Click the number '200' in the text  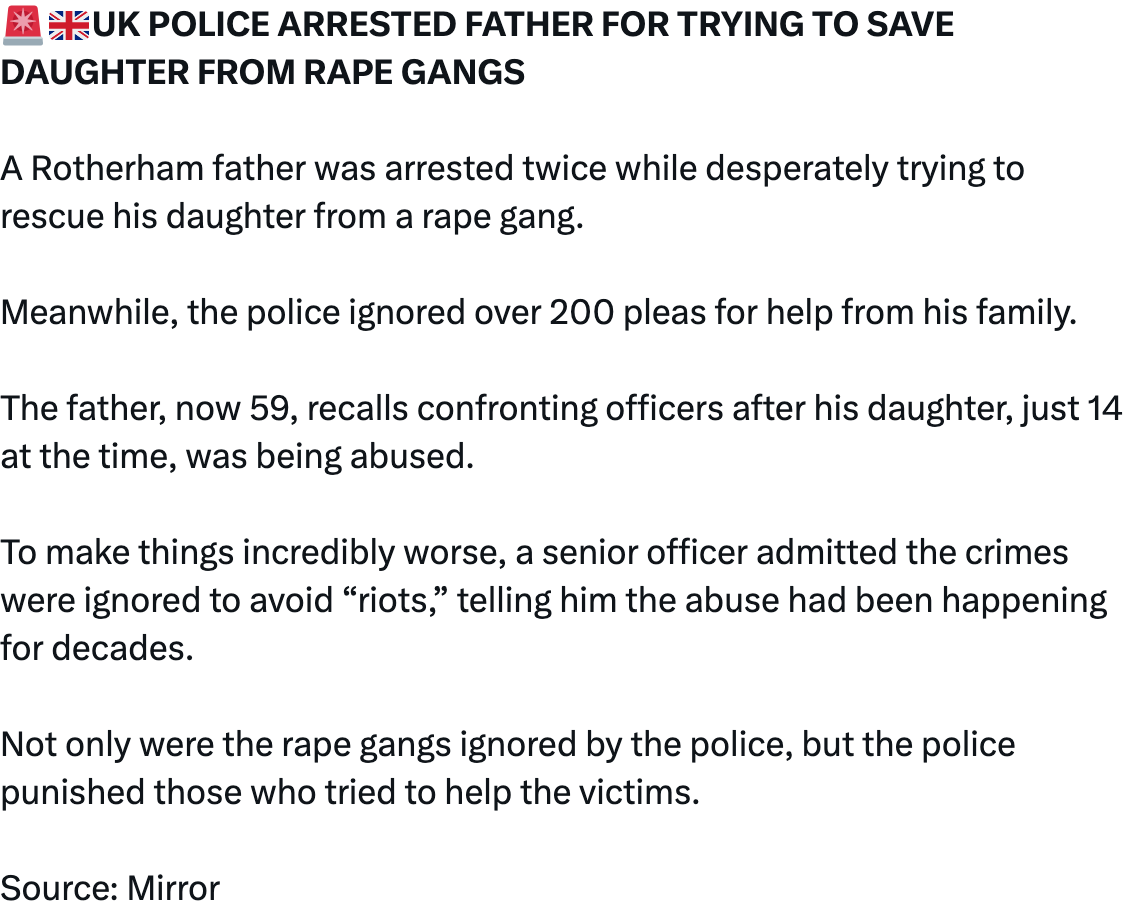tap(581, 312)
